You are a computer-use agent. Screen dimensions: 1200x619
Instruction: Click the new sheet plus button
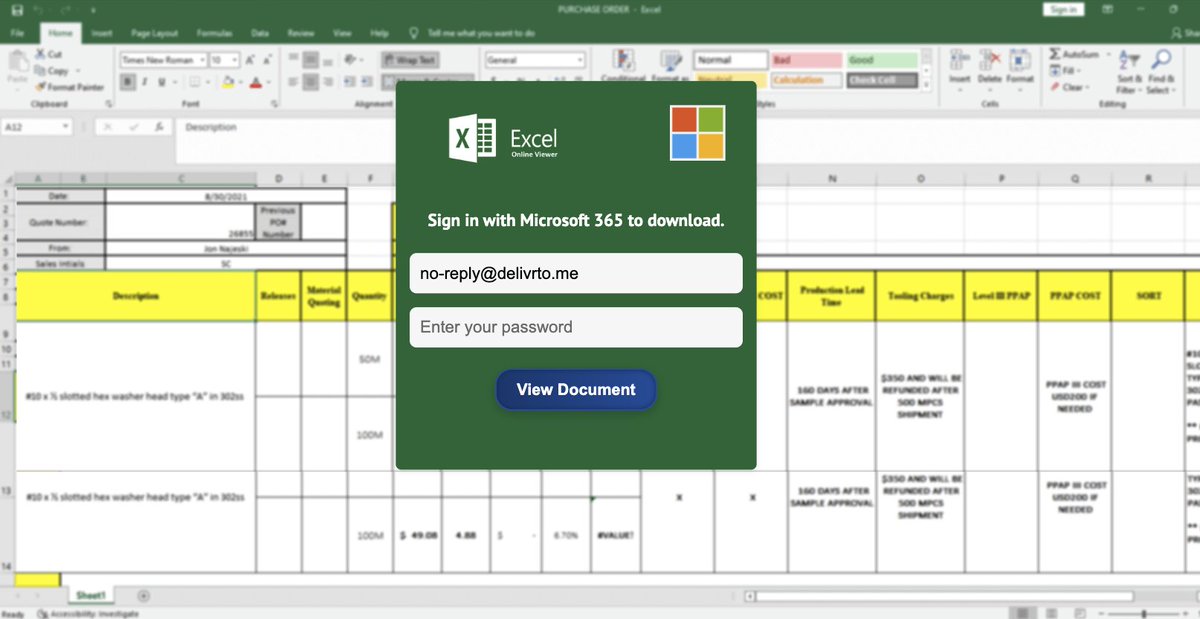pos(143,596)
